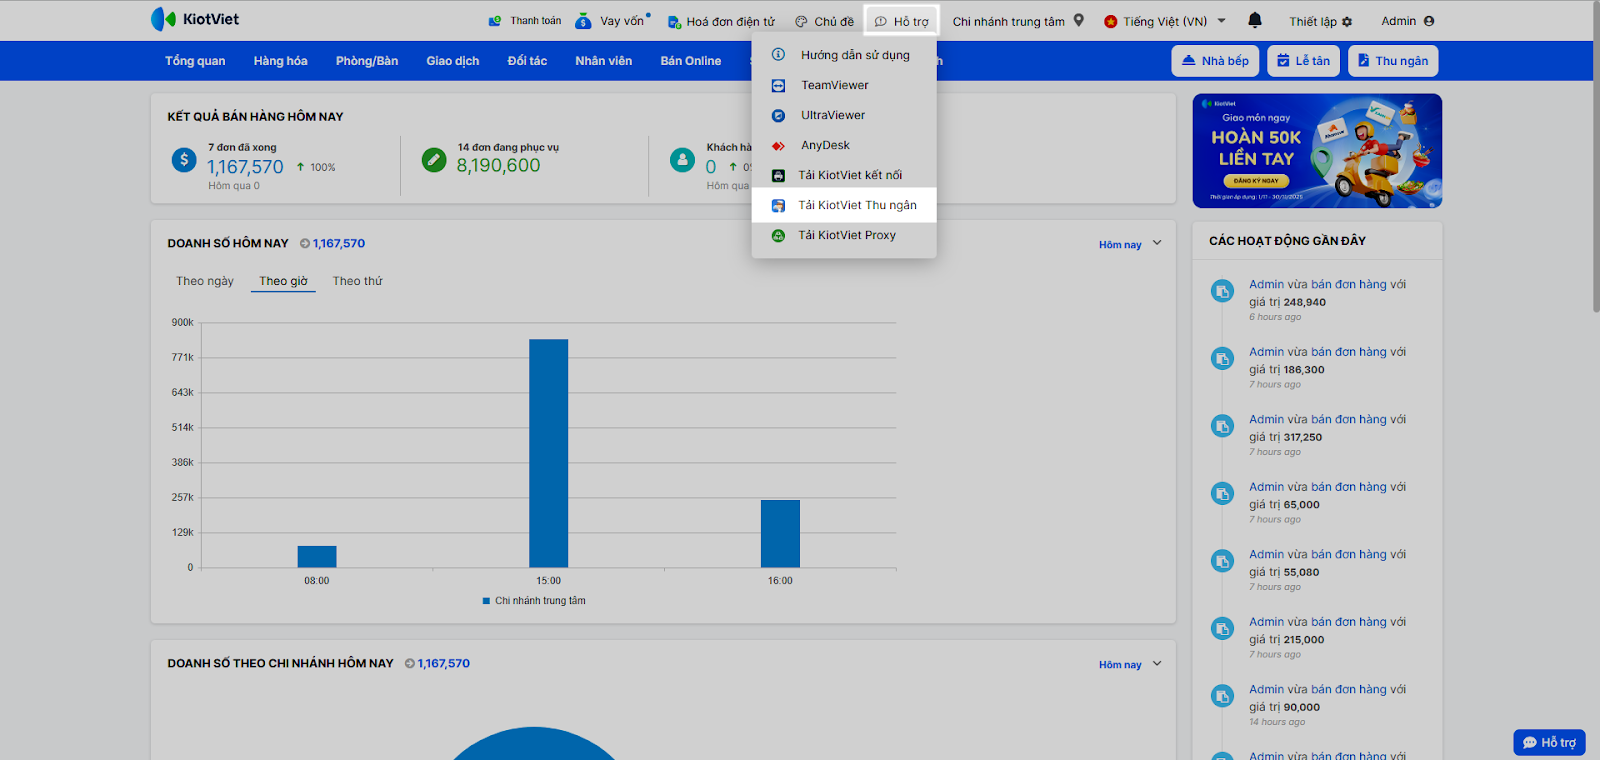Toggle Chi nhánh trung tâm chart legend
The width and height of the screenshot is (1600, 760).
[x=534, y=601]
